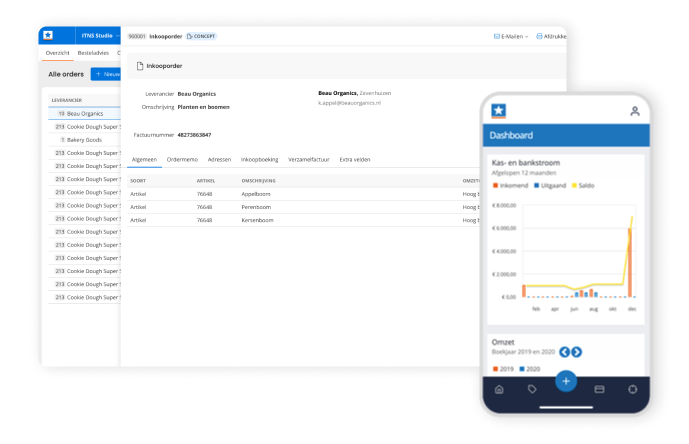Image resolution: width=689 pixels, height=444 pixels.
Task: Click the blue Nieuw button
Action: point(106,74)
